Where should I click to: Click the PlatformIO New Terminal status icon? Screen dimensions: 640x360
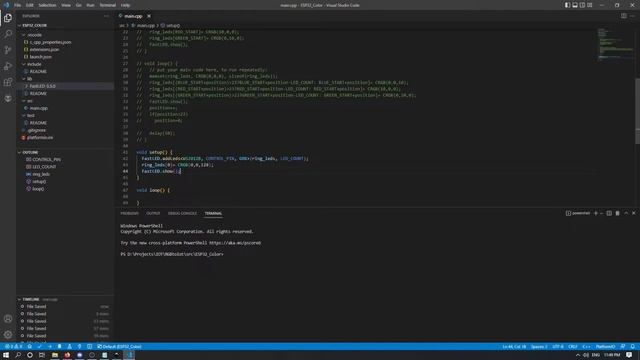89,347
